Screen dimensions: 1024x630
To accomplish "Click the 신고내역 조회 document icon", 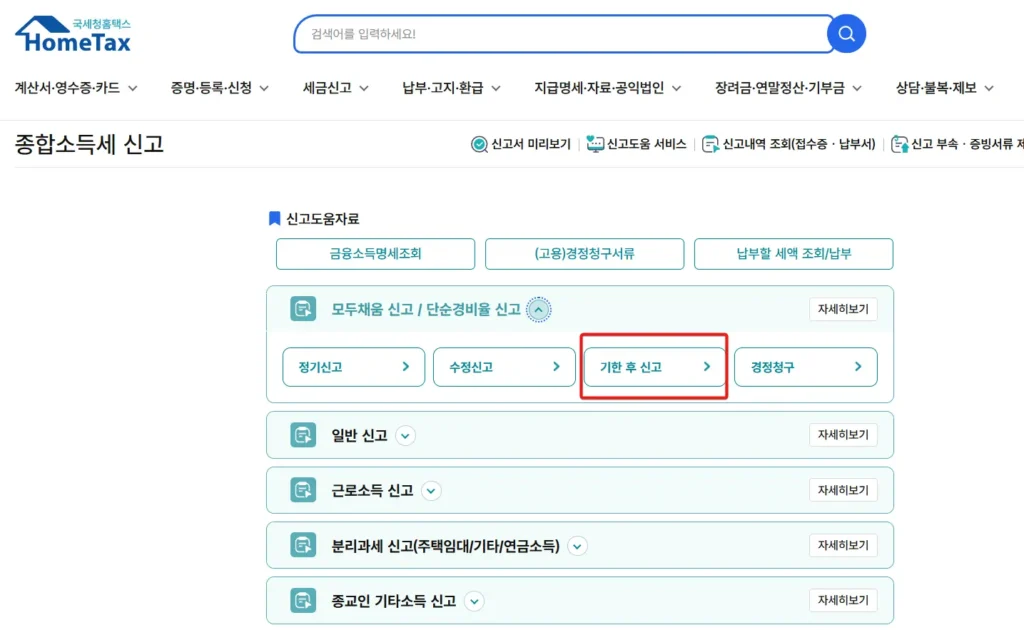I will click(x=710, y=144).
